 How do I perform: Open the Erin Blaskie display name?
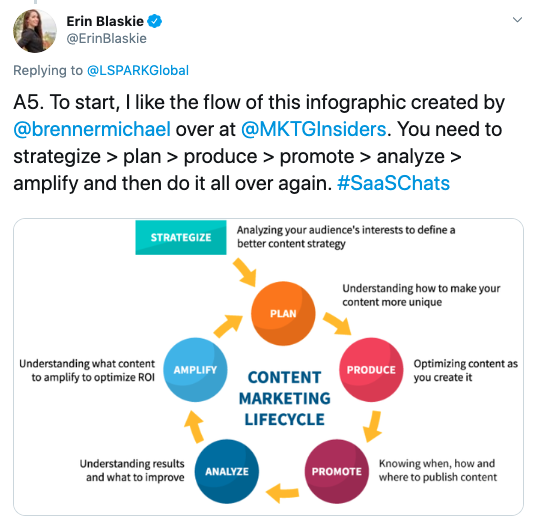105,21
